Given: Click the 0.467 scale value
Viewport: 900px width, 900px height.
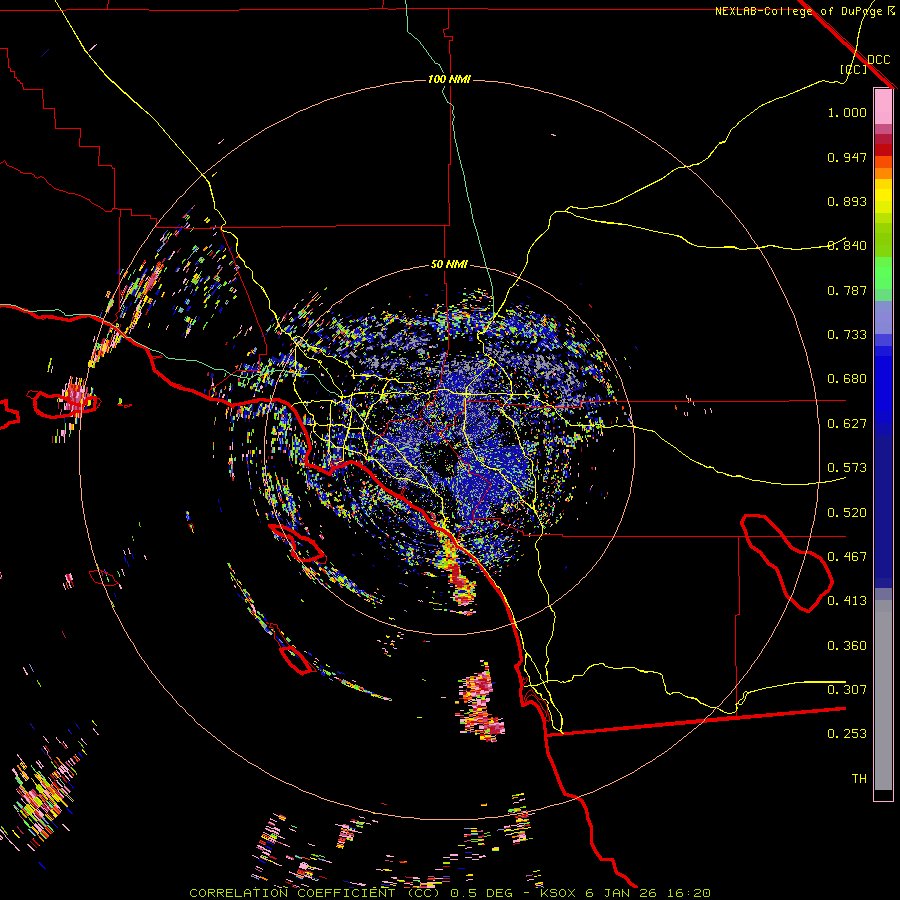Looking at the screenshot, I should click(847, 557).
